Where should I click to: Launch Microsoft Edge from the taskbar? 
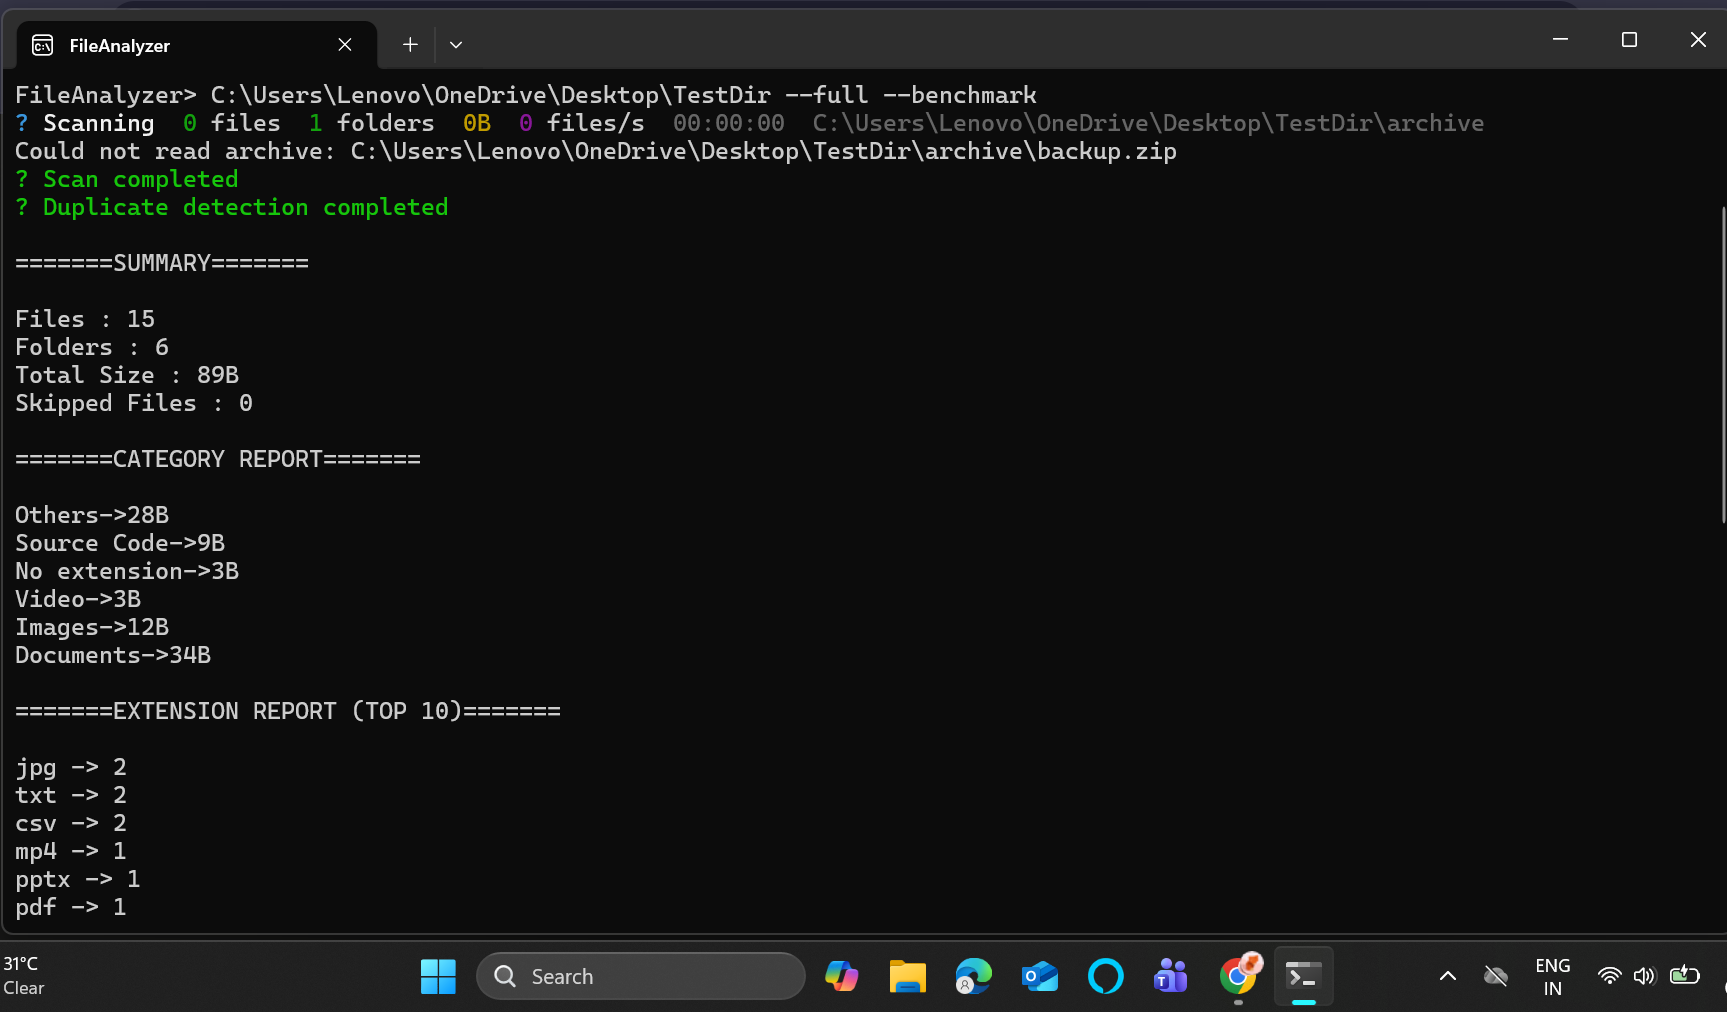[973, 976]
